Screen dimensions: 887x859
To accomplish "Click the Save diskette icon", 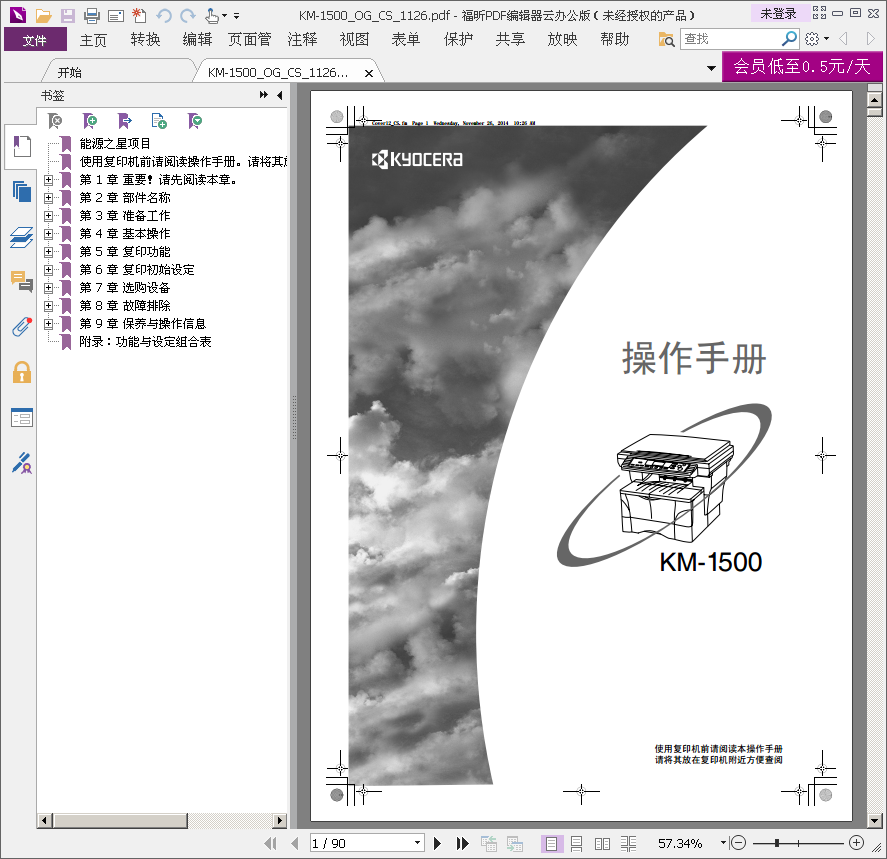I will pos(68,16).
